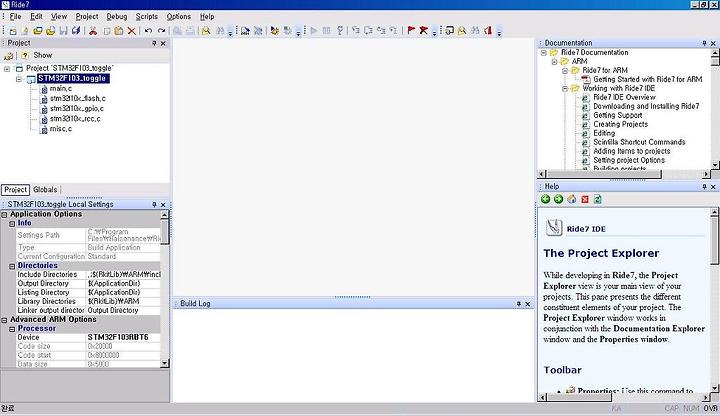Click the red flag bookmark icon
The image size is (720, 416).
411,31
